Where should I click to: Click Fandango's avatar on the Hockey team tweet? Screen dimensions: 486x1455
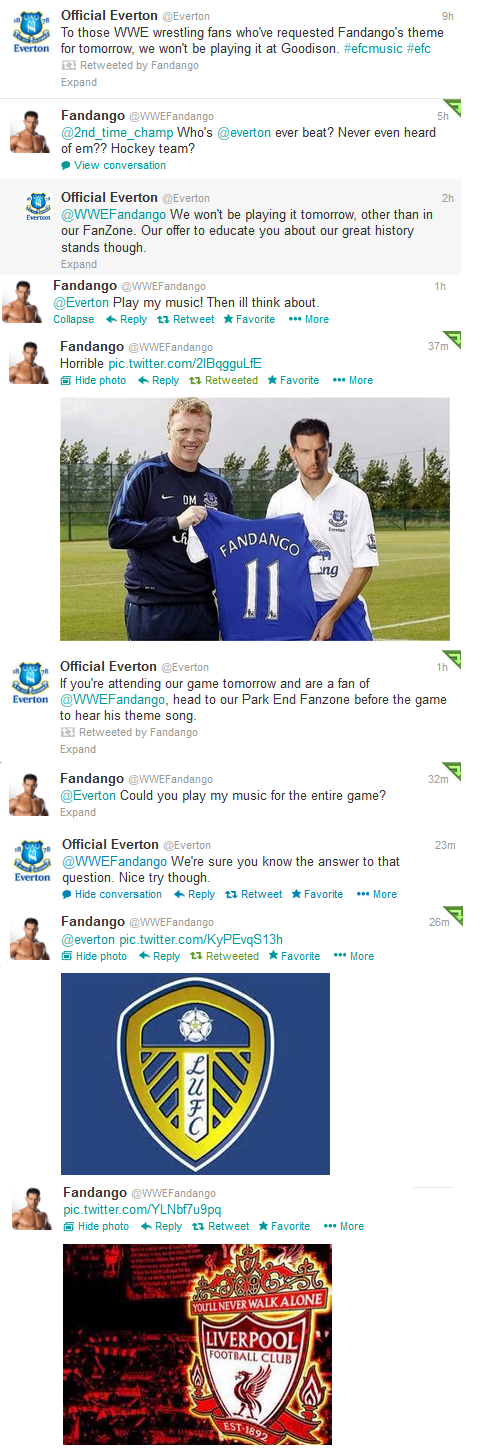[30, 130]
